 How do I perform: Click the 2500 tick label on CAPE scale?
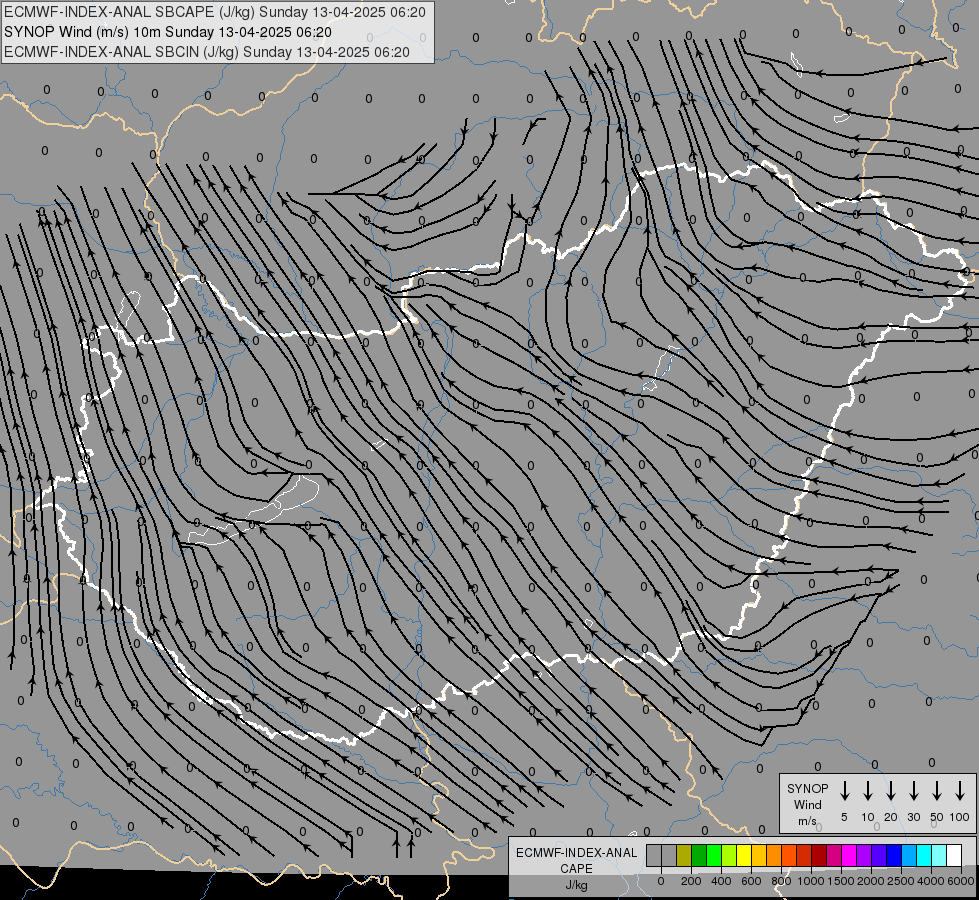(901, 881)
